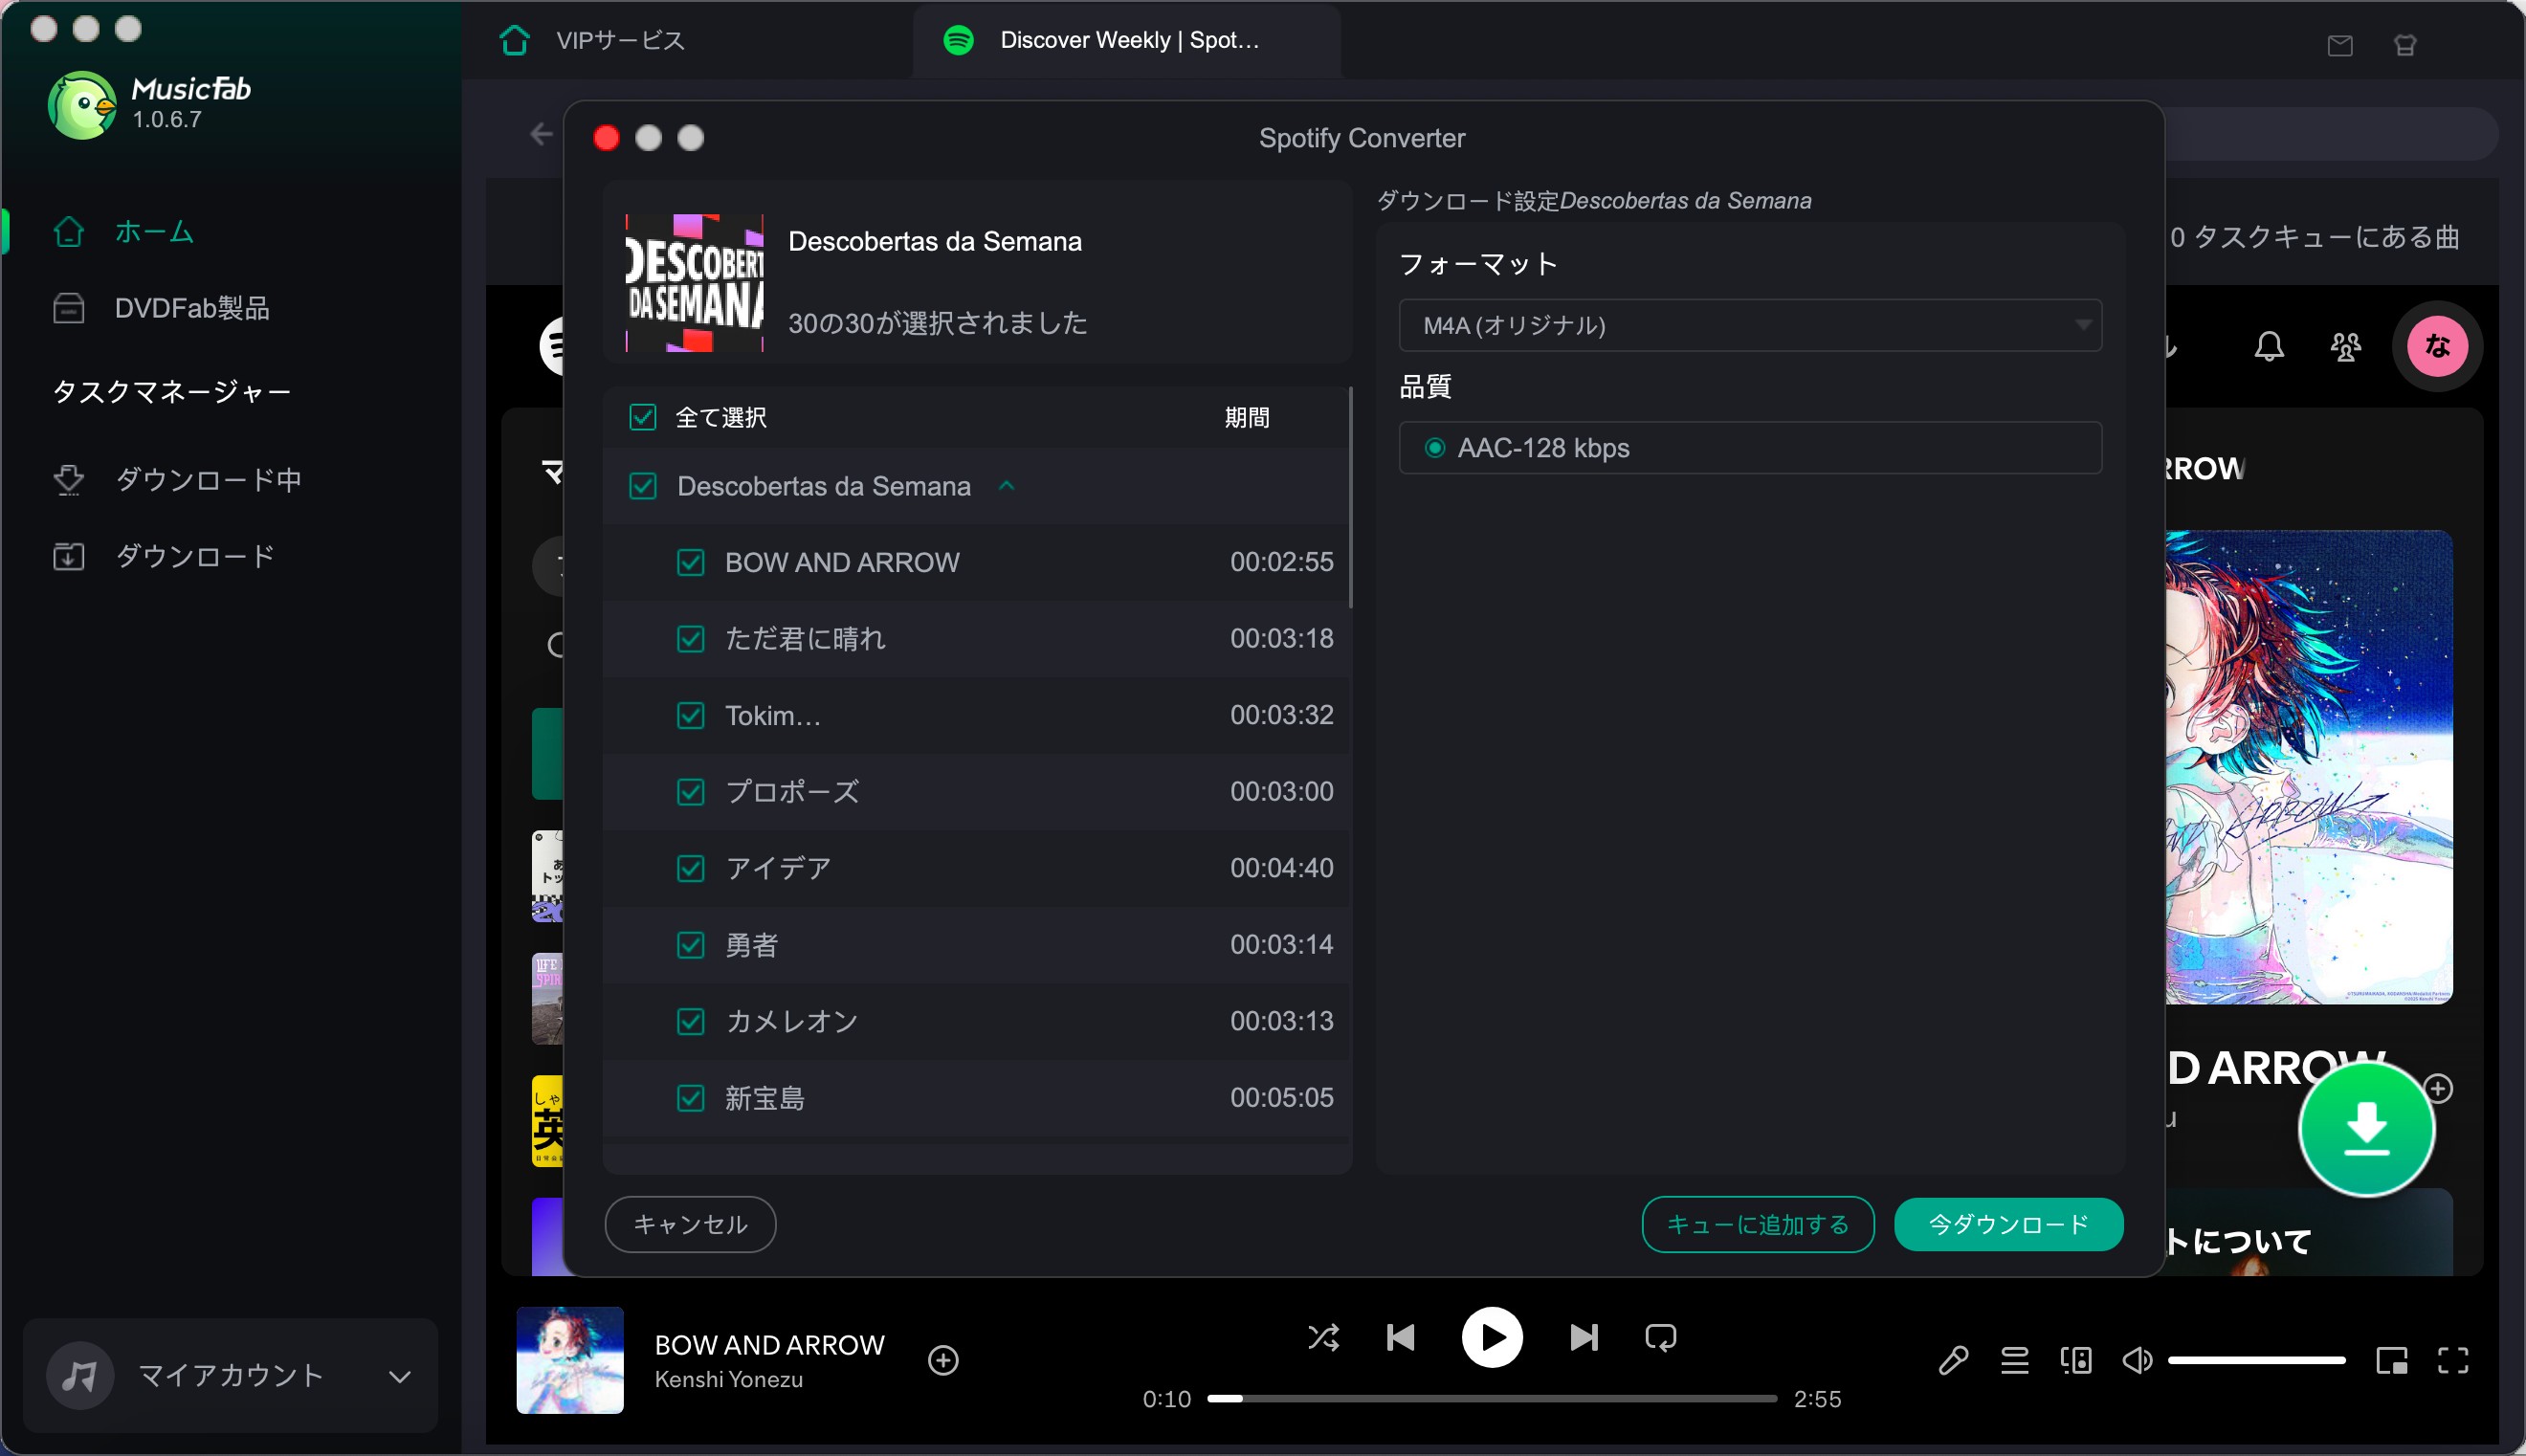Image resolution: width=2526 pixels, height=1456 pixels.
Task: Uncheck the Tokim… track
Action: (x=691, y=715)
